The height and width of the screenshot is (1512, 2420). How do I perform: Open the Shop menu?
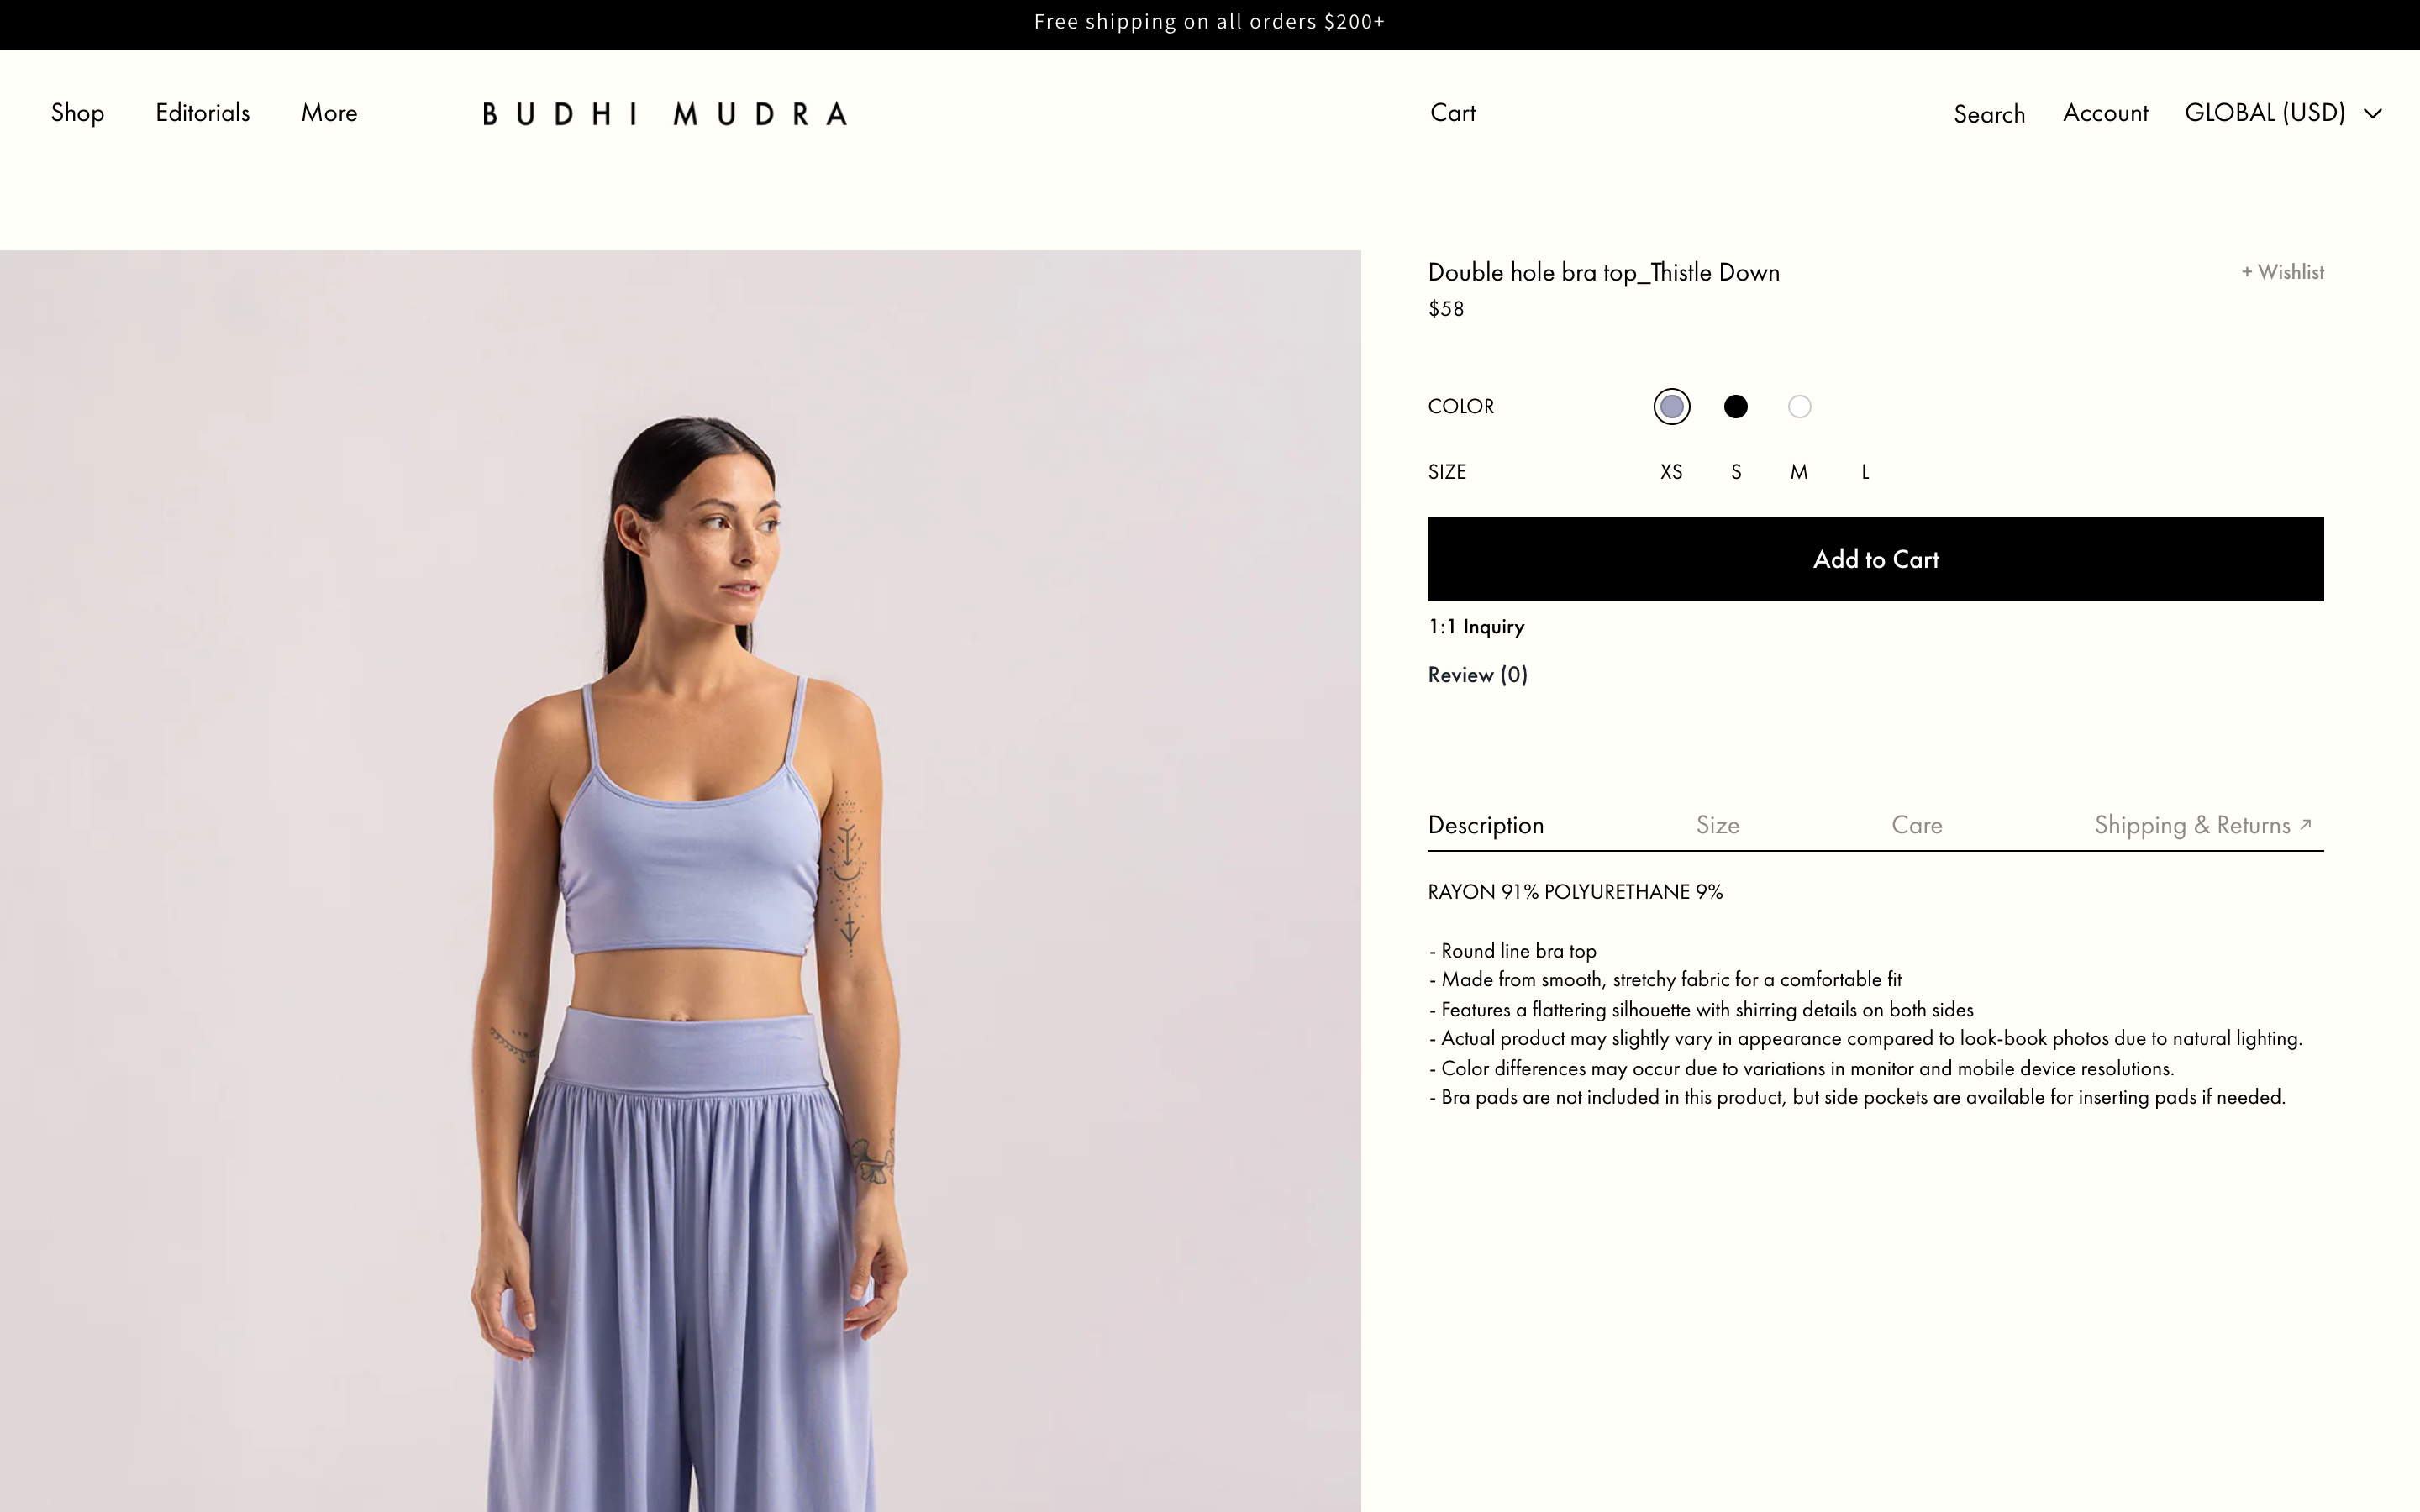[77, 113]
